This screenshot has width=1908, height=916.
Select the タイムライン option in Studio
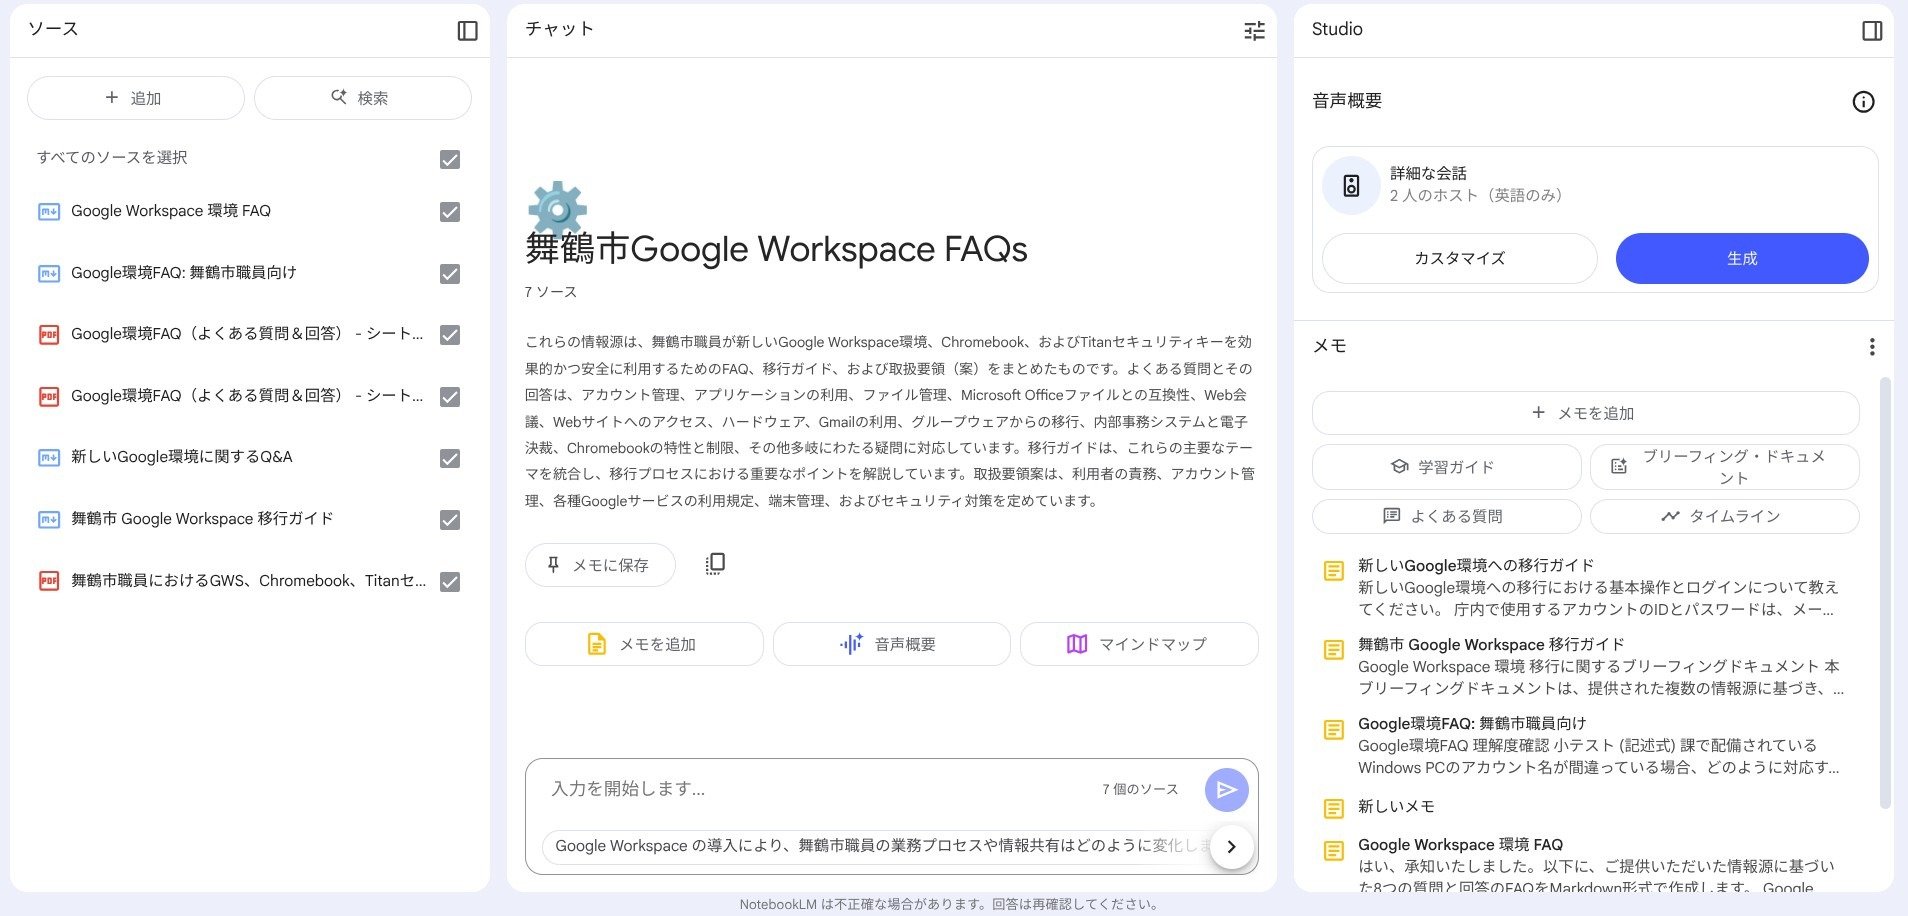pyautogui.click(x=1724, y=516)
